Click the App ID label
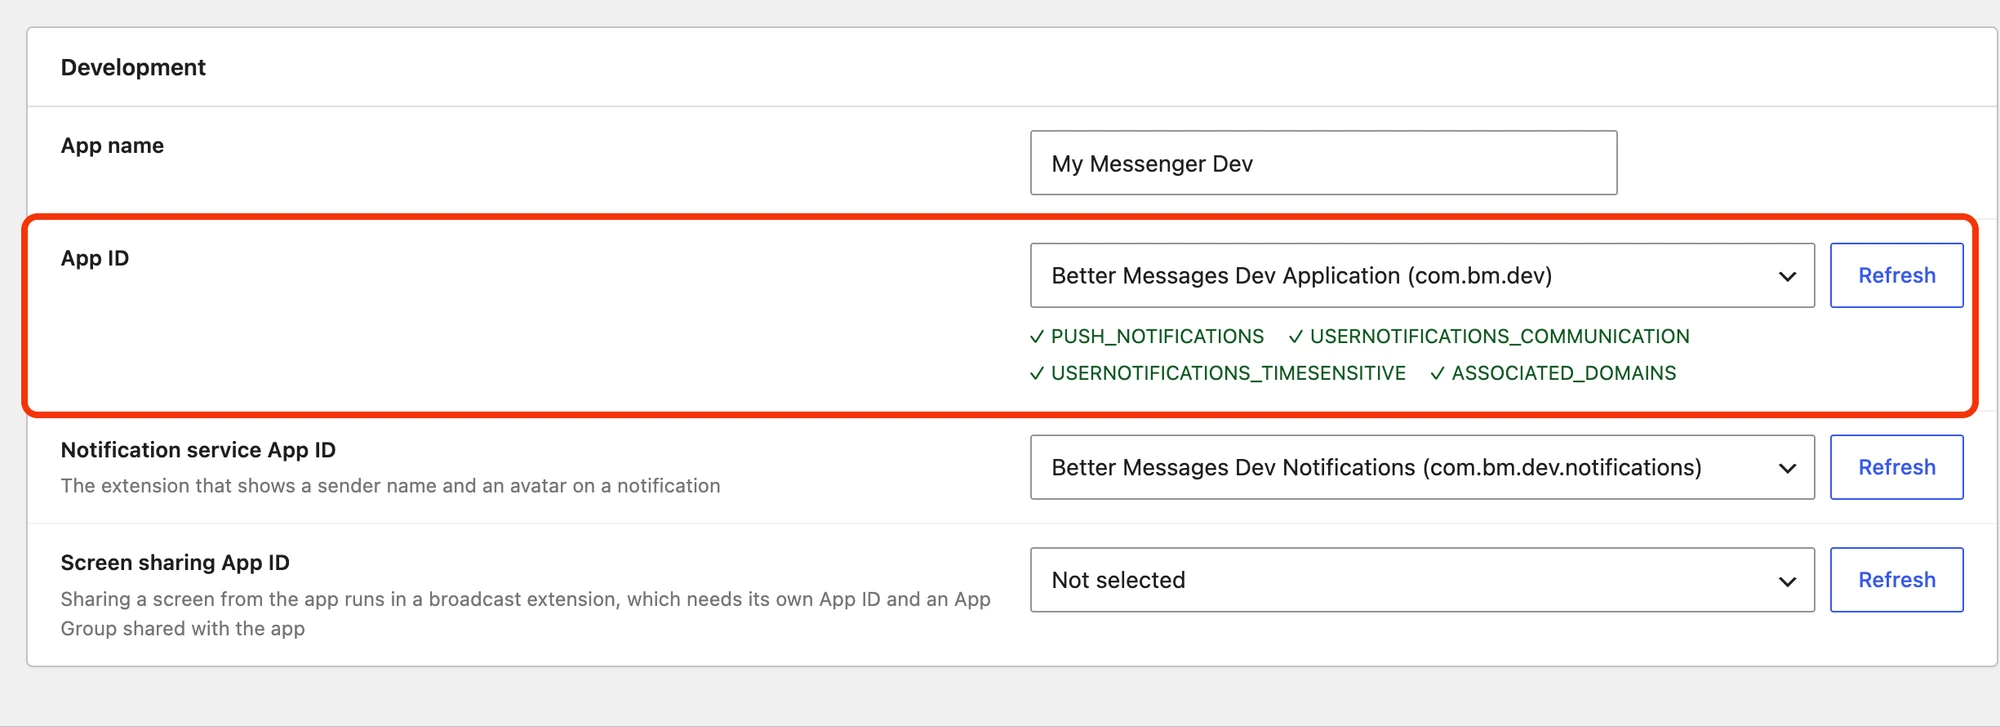This screenshot has height=727, width=2000. point(95,258)
